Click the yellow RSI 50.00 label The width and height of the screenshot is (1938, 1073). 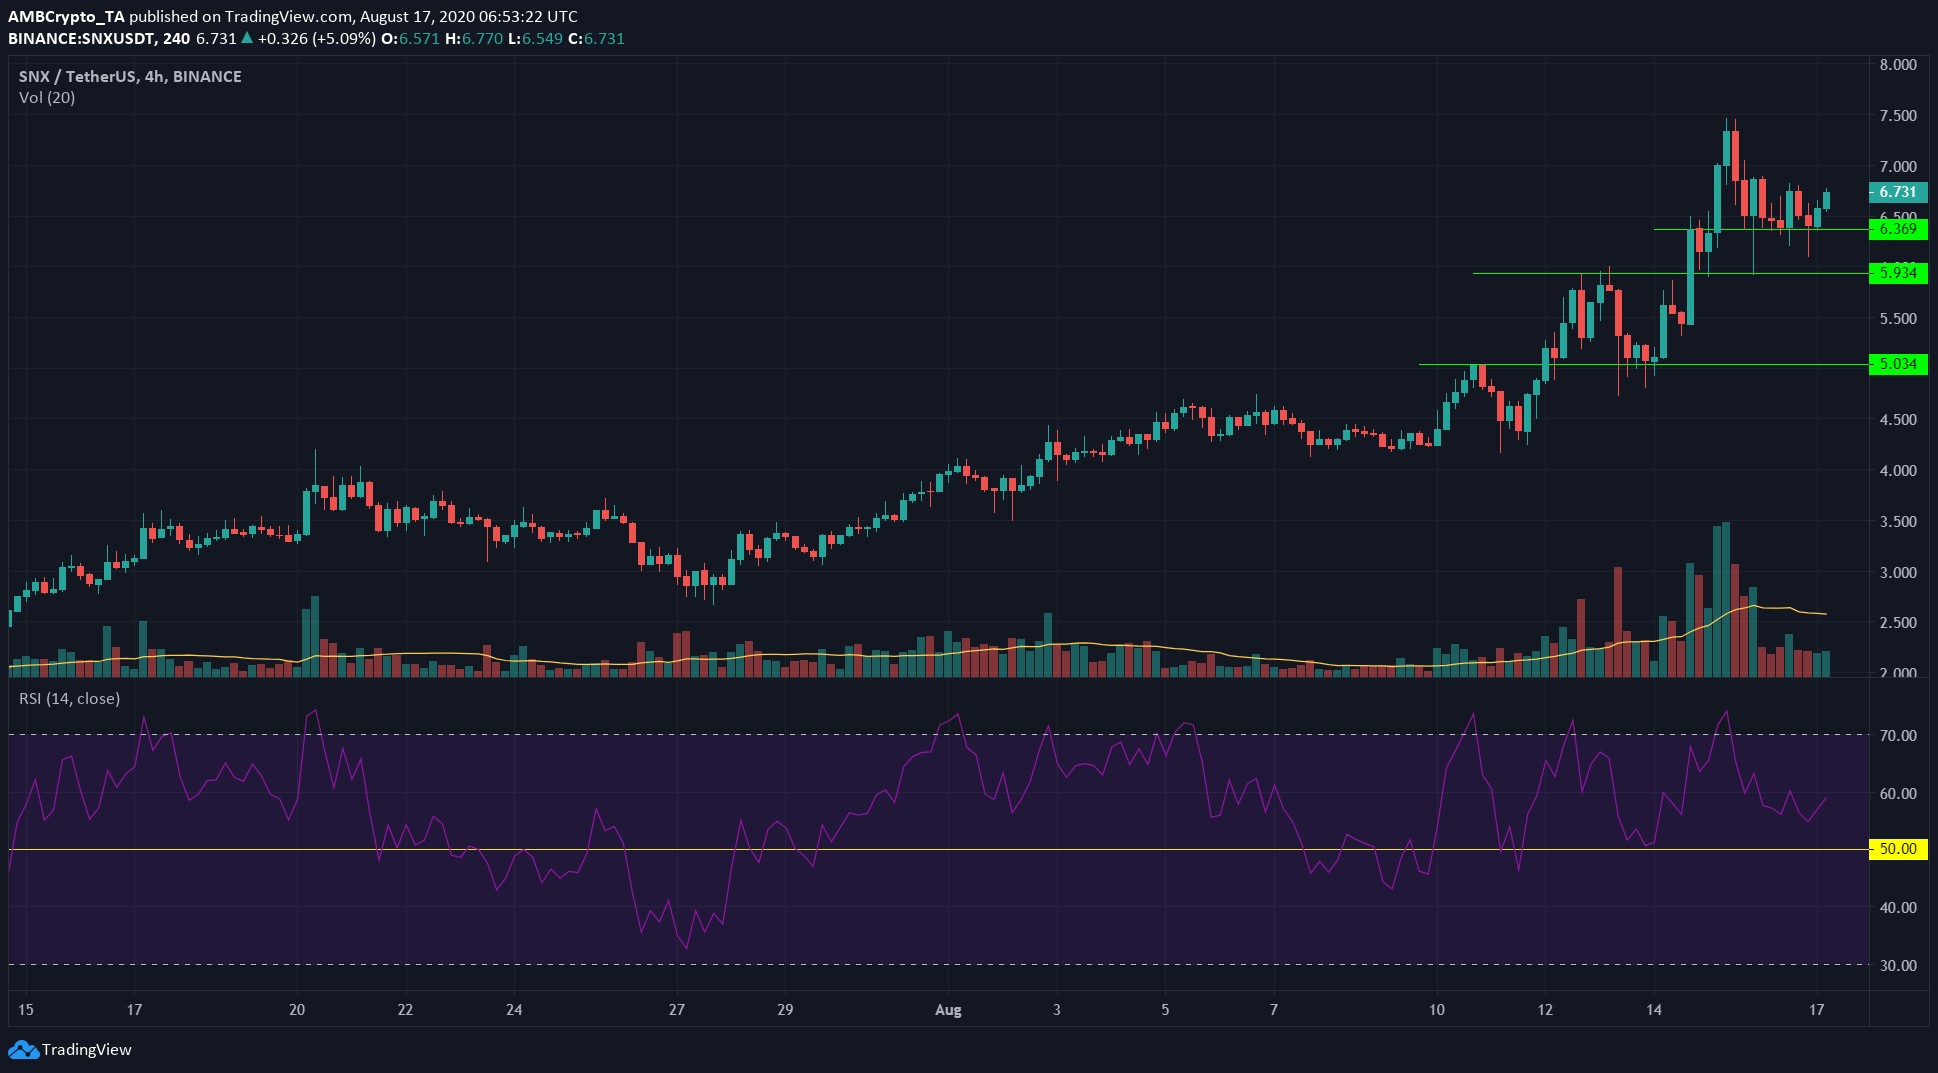pos(1897,849)
